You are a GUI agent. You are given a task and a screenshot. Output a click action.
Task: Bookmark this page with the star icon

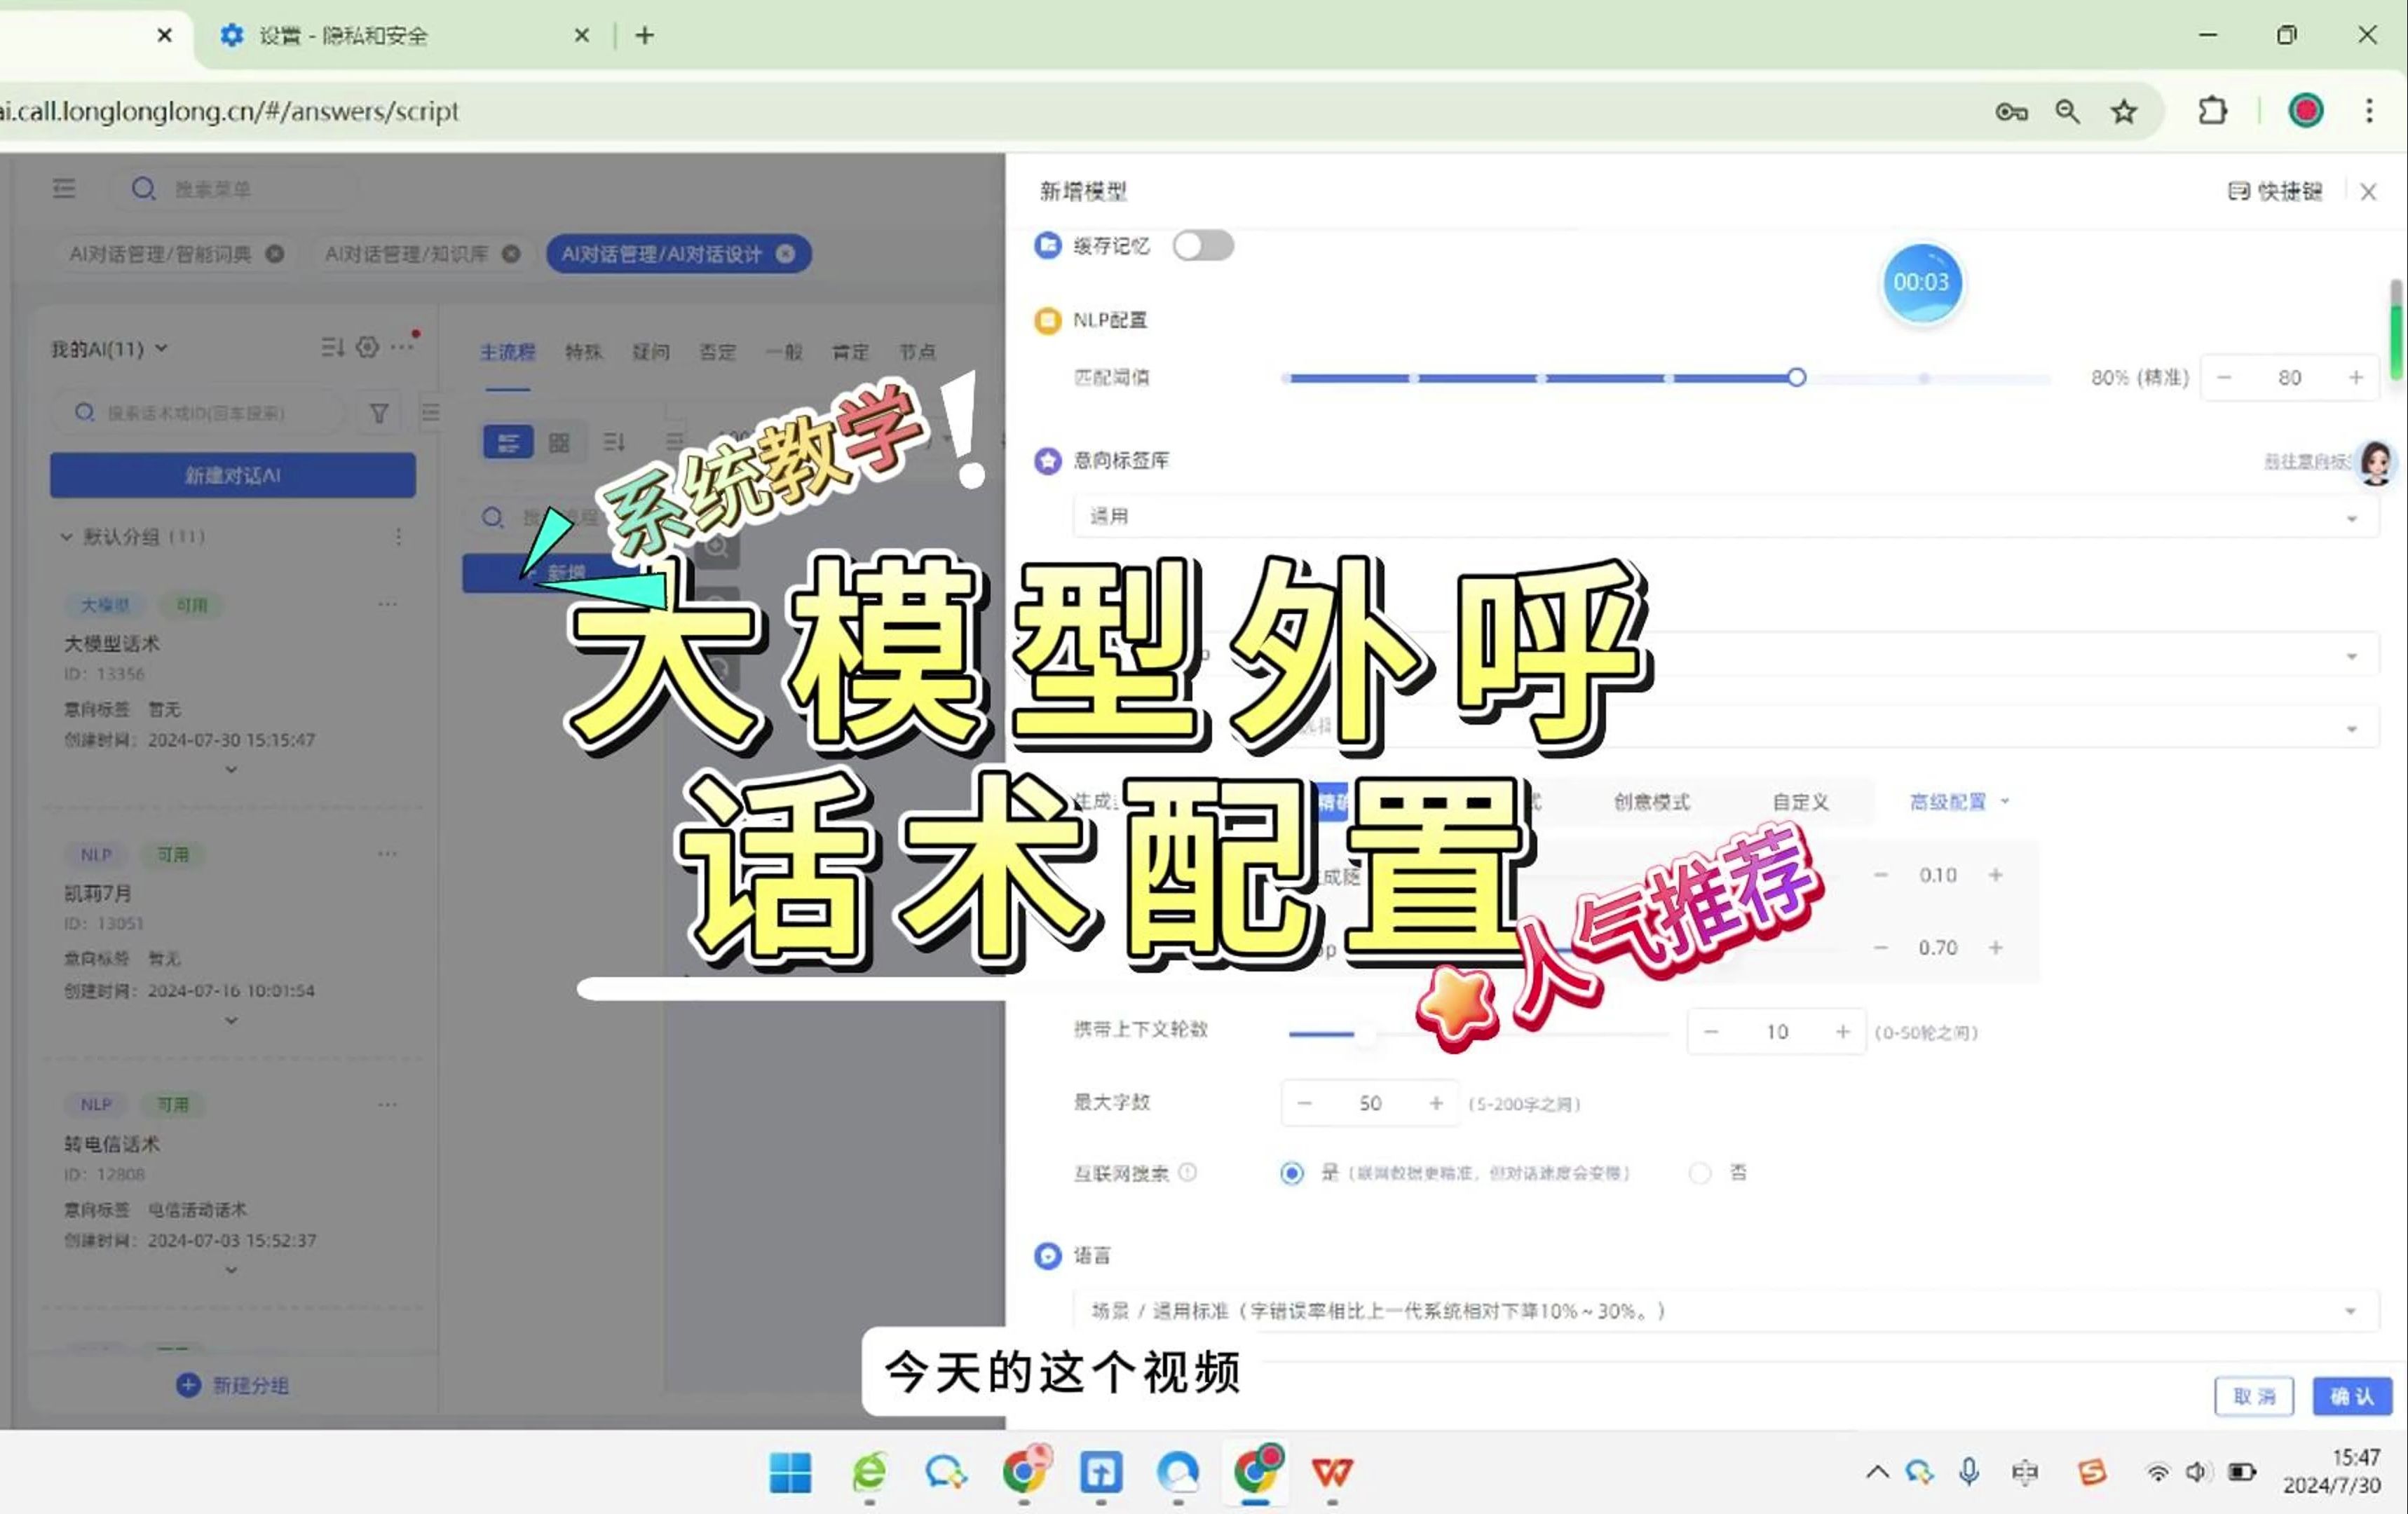[x=2123, y=111]
